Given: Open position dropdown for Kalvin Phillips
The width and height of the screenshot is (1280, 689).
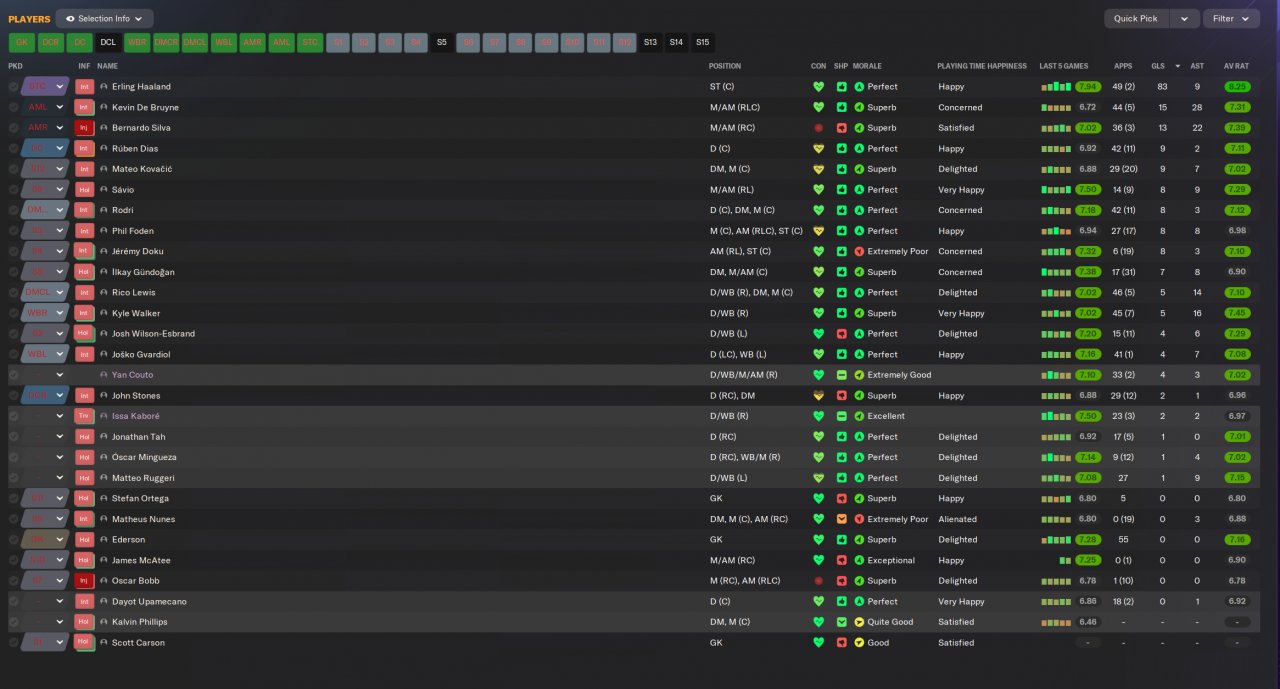Looking at the screenshot, I should (x=60, y=622).
